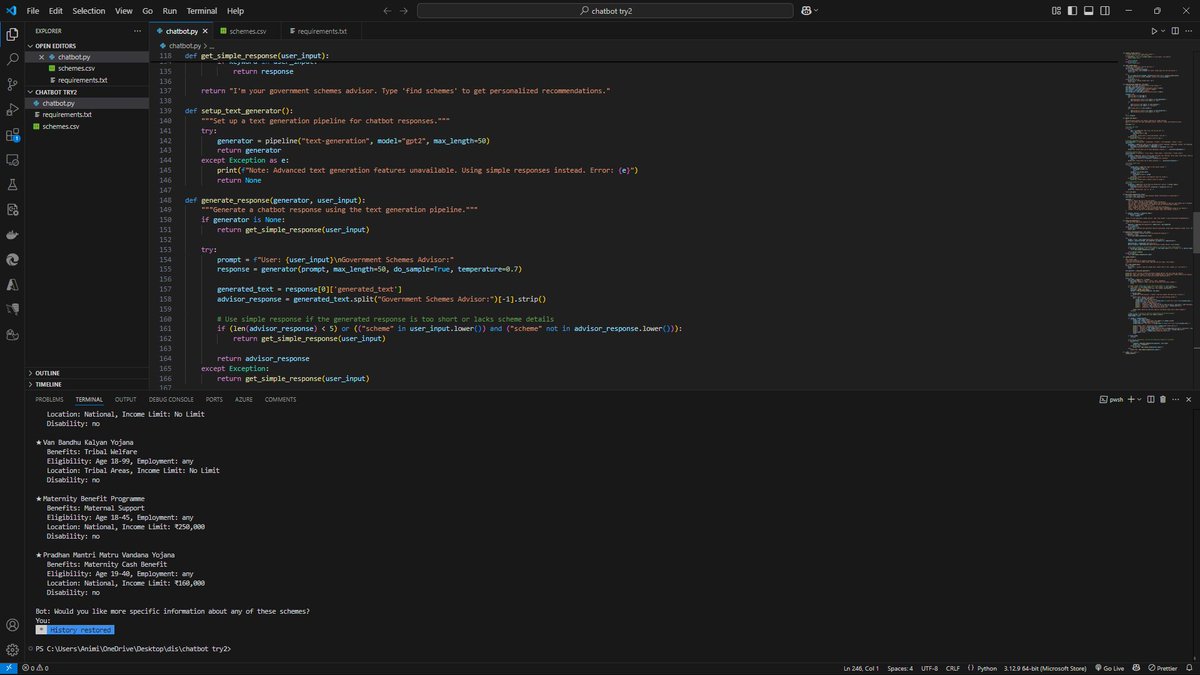Split the terminal
Screen dimensions: 1200x675
coord(1151,399)
